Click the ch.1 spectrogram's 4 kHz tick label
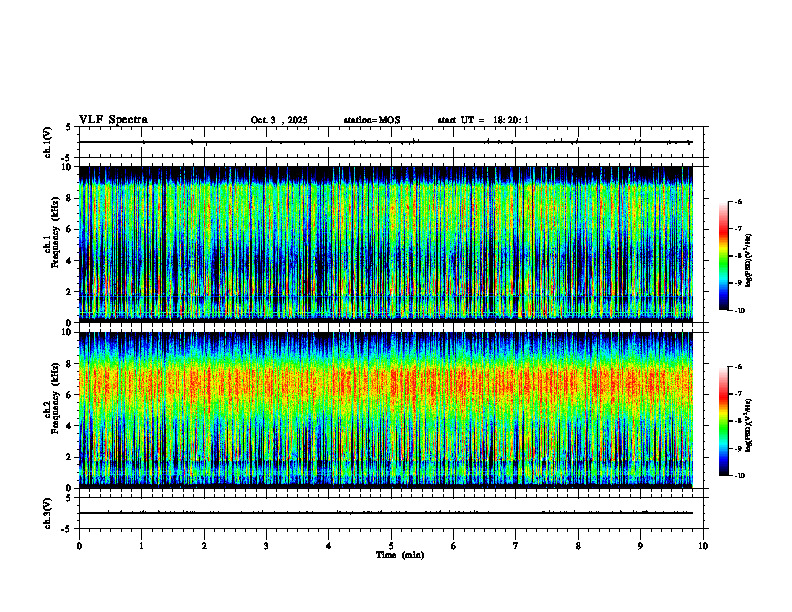The height and width of the screenshot is (612, 792). point(69,261)
